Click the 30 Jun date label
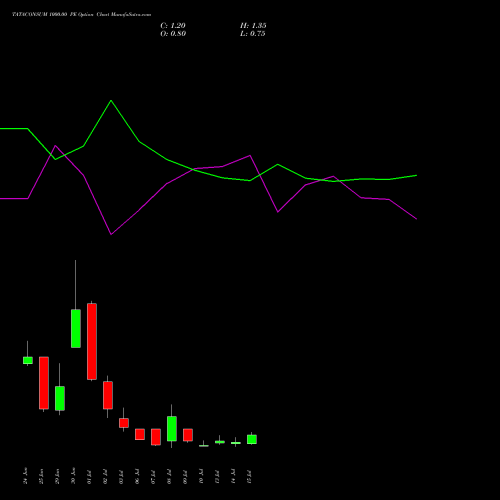This screenshot has width=500, height=500. 73,476
